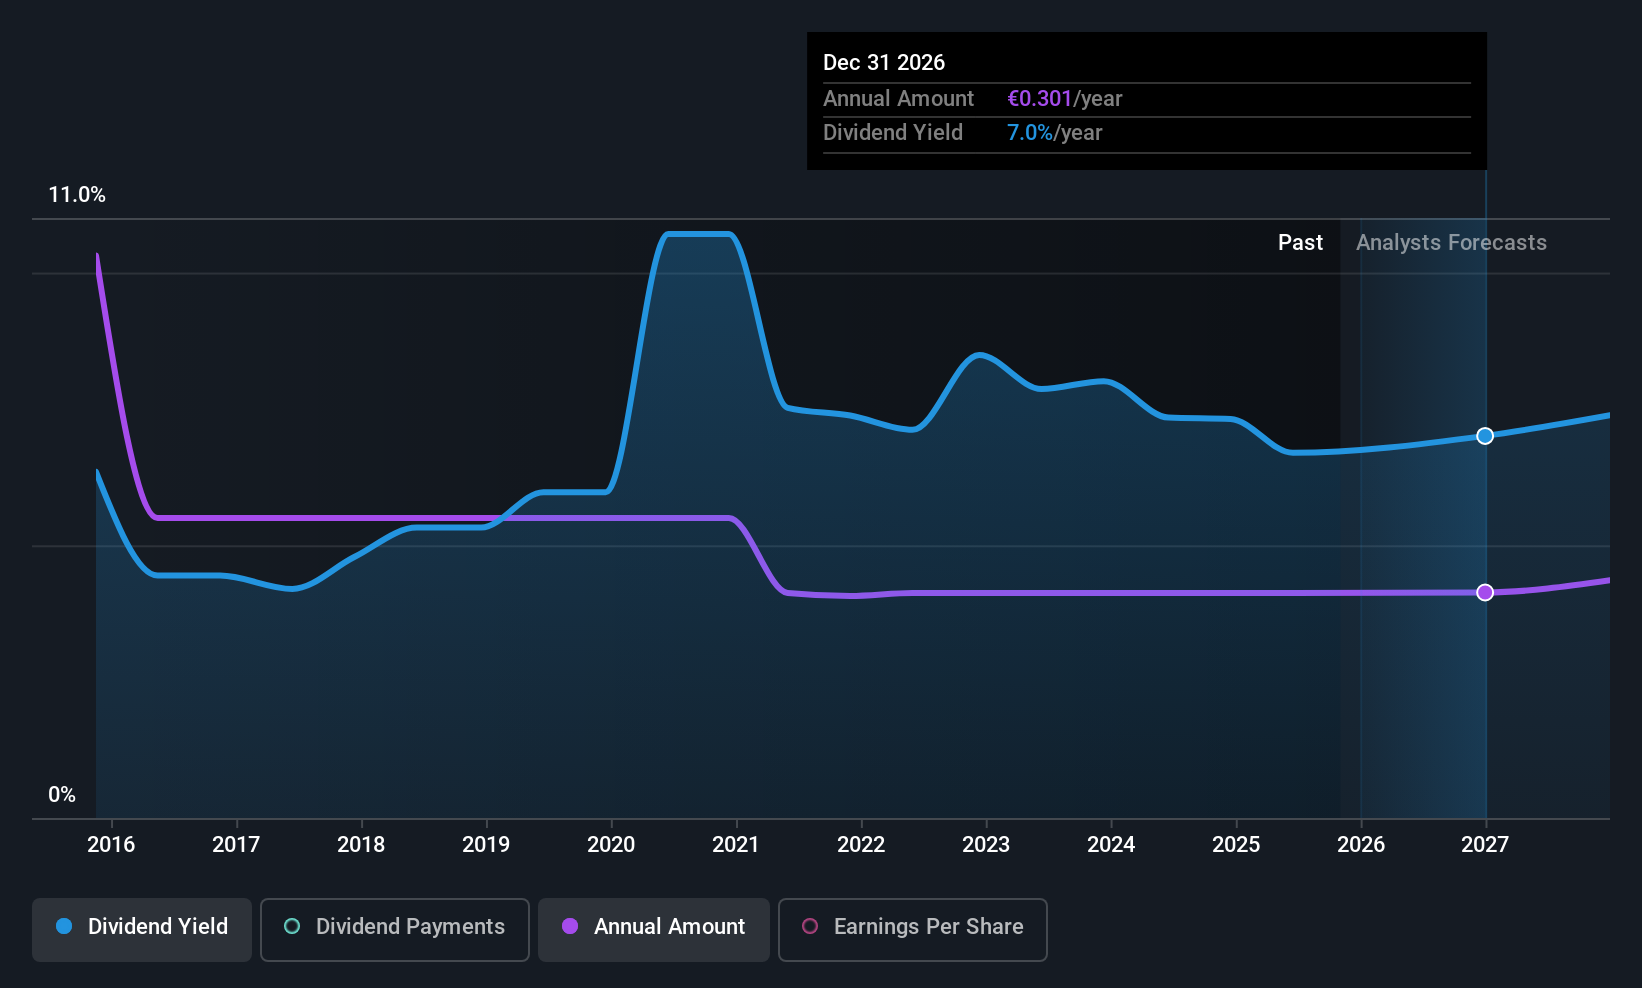Enable the Dividend Payments series
The height and width of the screenshot is (988, 1642).
click(394, 928)
